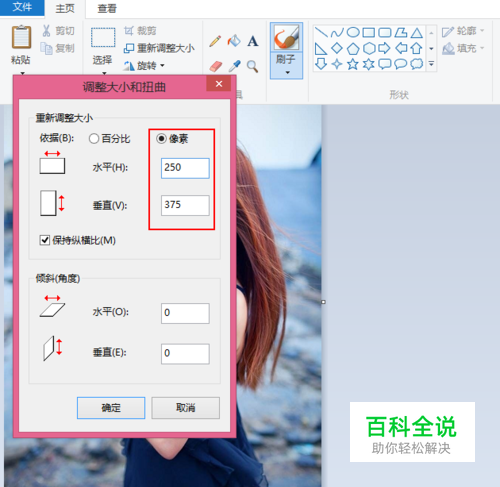Image resolution: width=500 pixels, height=487 pixels.
Task: Select the Fill bucket tool
Action: [x=234, y=41]
